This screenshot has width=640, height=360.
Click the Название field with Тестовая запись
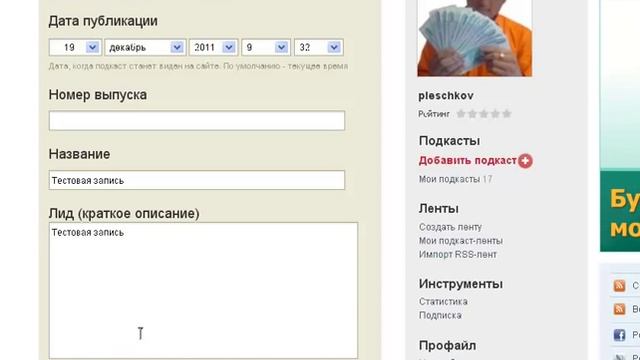tap(197, 180)
